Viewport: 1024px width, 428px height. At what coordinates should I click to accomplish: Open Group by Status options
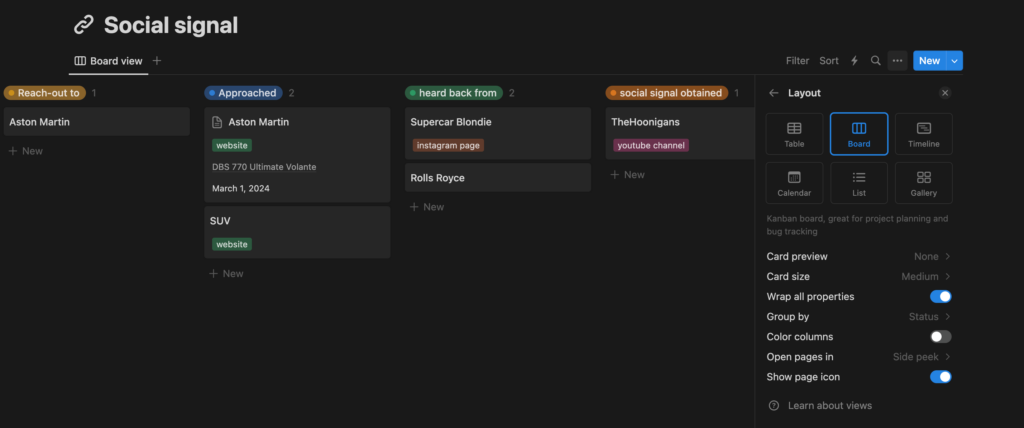(x=859, y=317)
